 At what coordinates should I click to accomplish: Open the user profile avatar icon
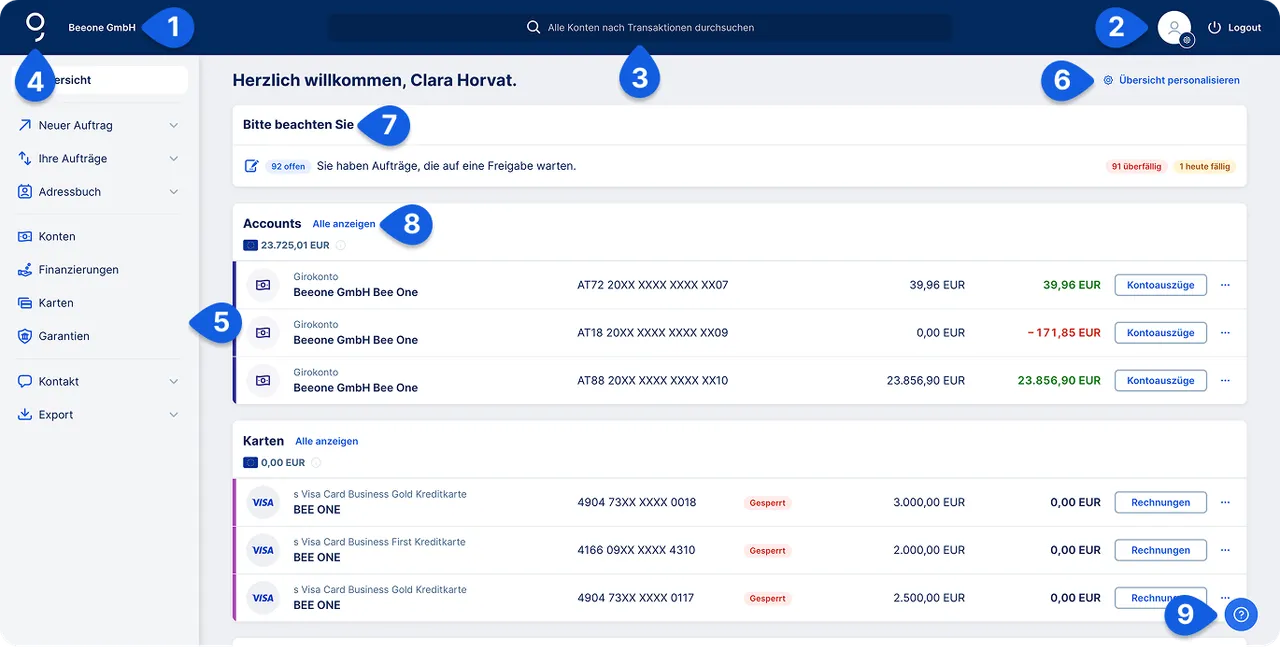click(x=1174, y=27)
